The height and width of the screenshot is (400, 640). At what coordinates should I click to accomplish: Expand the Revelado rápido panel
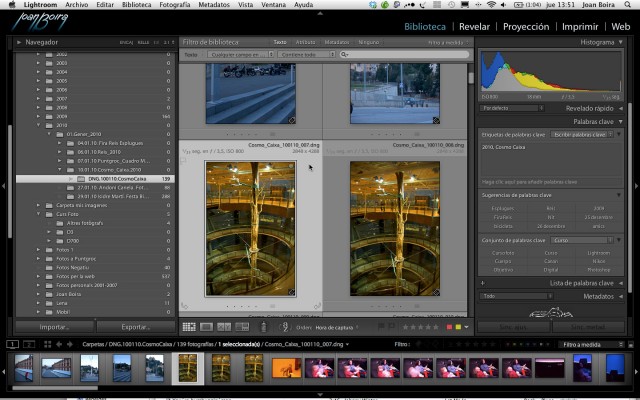click(620, 108)
